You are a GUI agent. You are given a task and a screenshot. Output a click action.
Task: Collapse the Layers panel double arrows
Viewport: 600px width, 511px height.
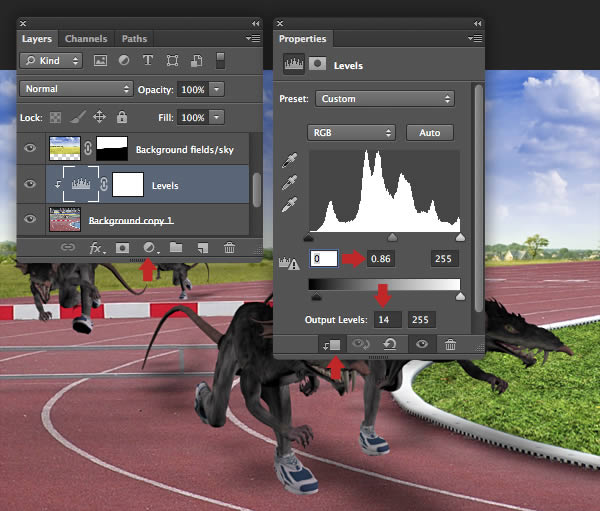[x=255, y=23]
